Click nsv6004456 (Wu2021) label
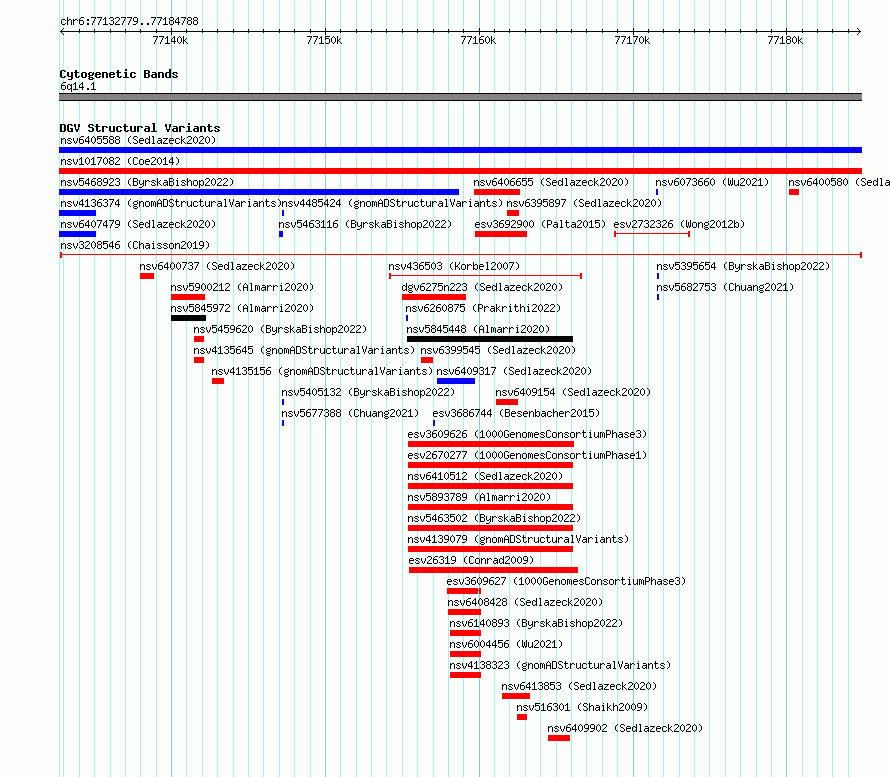The width and height of the screenshot is (890, 777). pyautogui.click(x=506, y=644)
